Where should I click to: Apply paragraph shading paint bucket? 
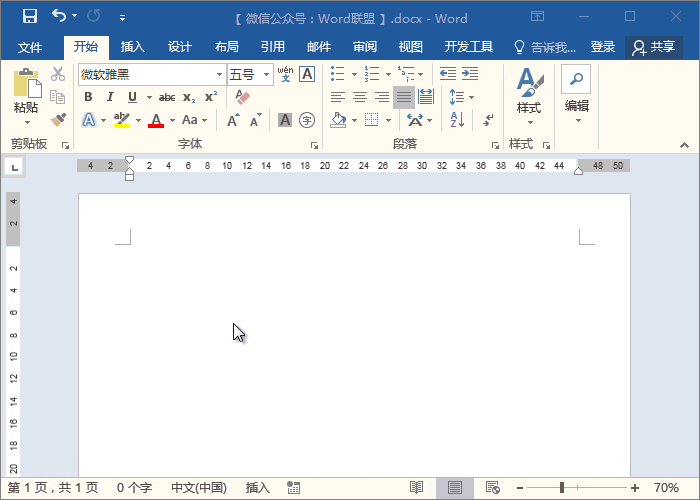click(x=338, y=120)
